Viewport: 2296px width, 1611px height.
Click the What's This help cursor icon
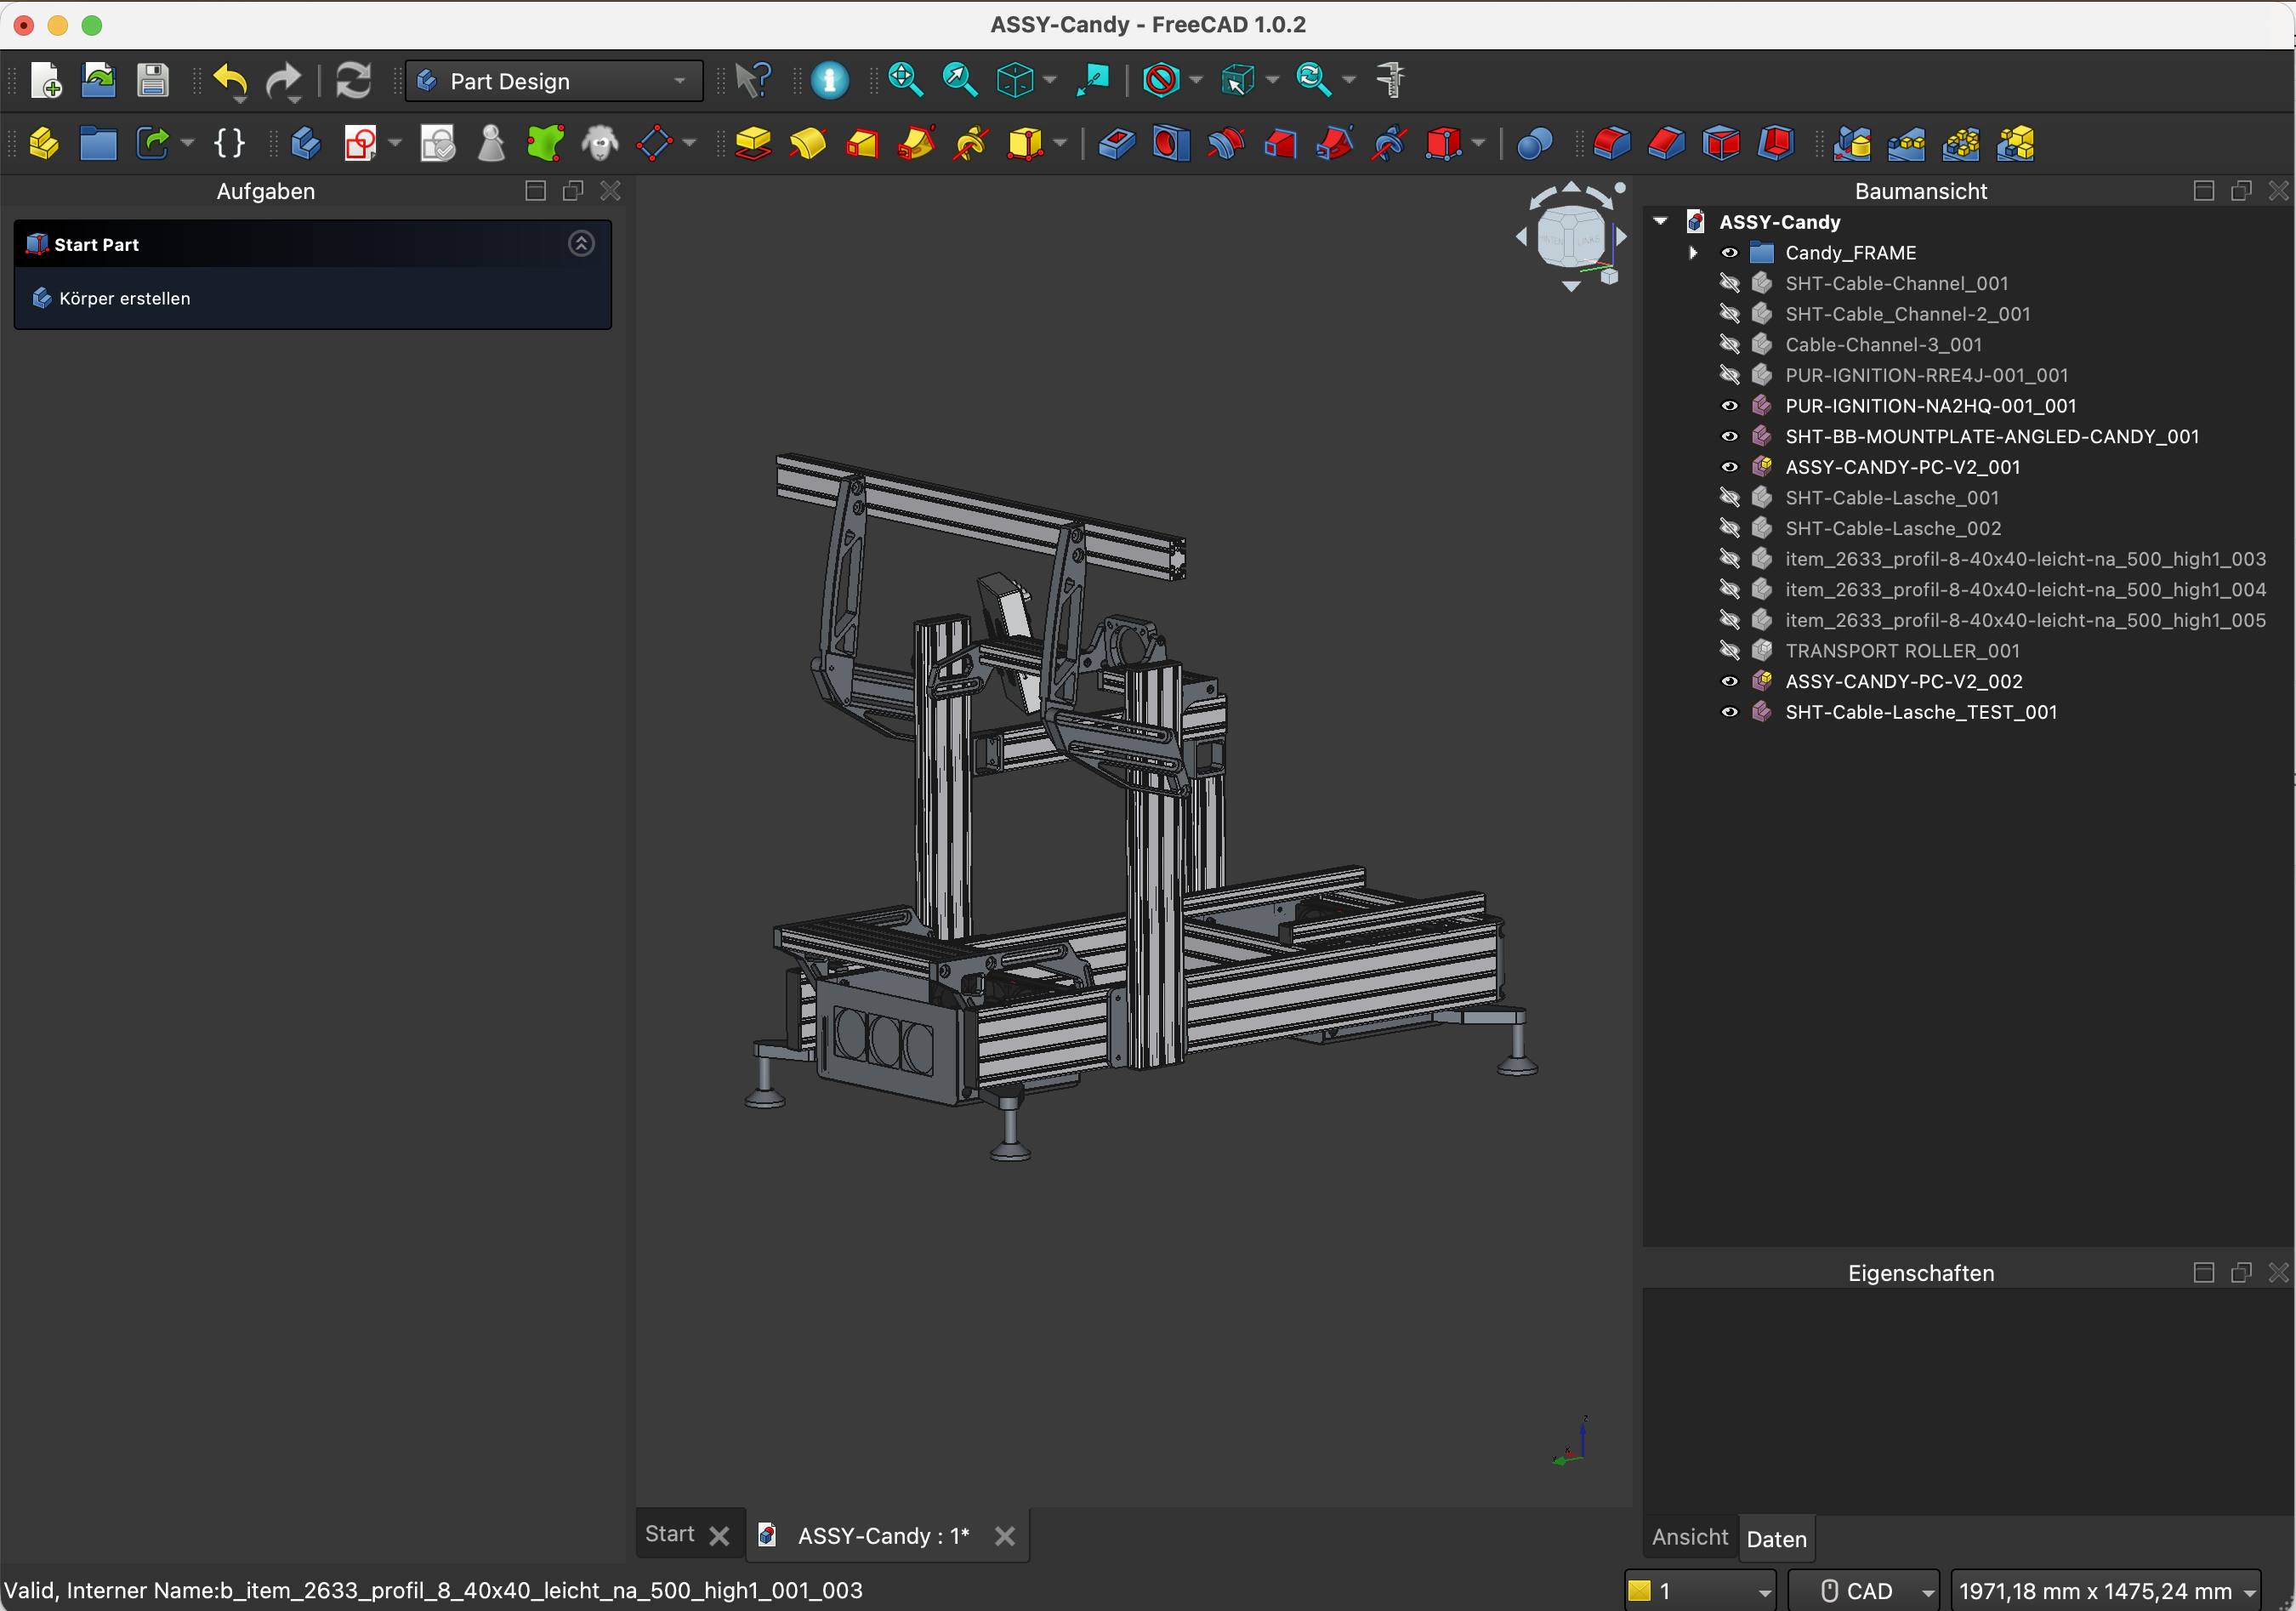753,80
